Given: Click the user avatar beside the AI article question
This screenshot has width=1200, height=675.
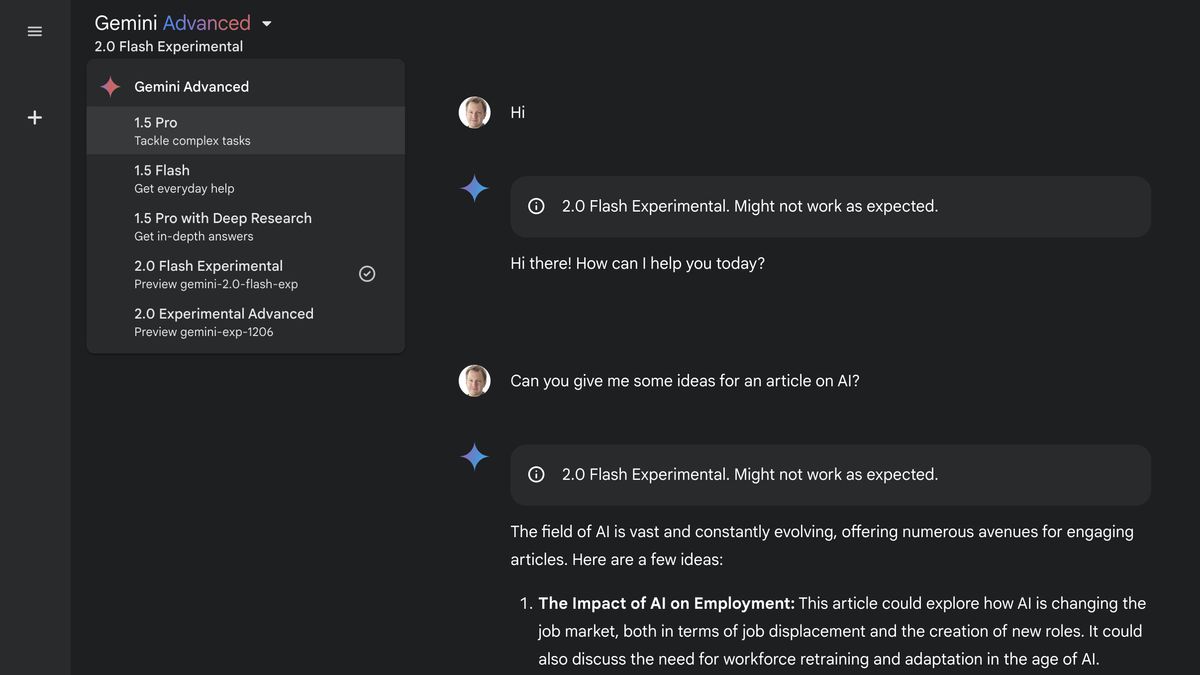Looking at the screenshot, I should click(x=474, y=380).
